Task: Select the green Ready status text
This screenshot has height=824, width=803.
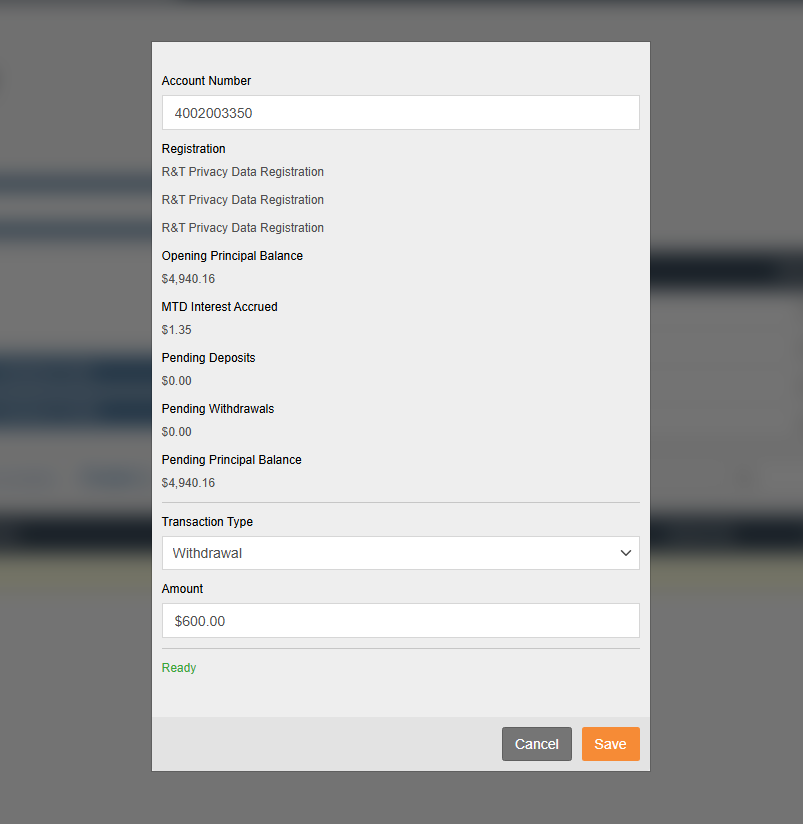Action: pyautogui.click(x=179, y=667)
